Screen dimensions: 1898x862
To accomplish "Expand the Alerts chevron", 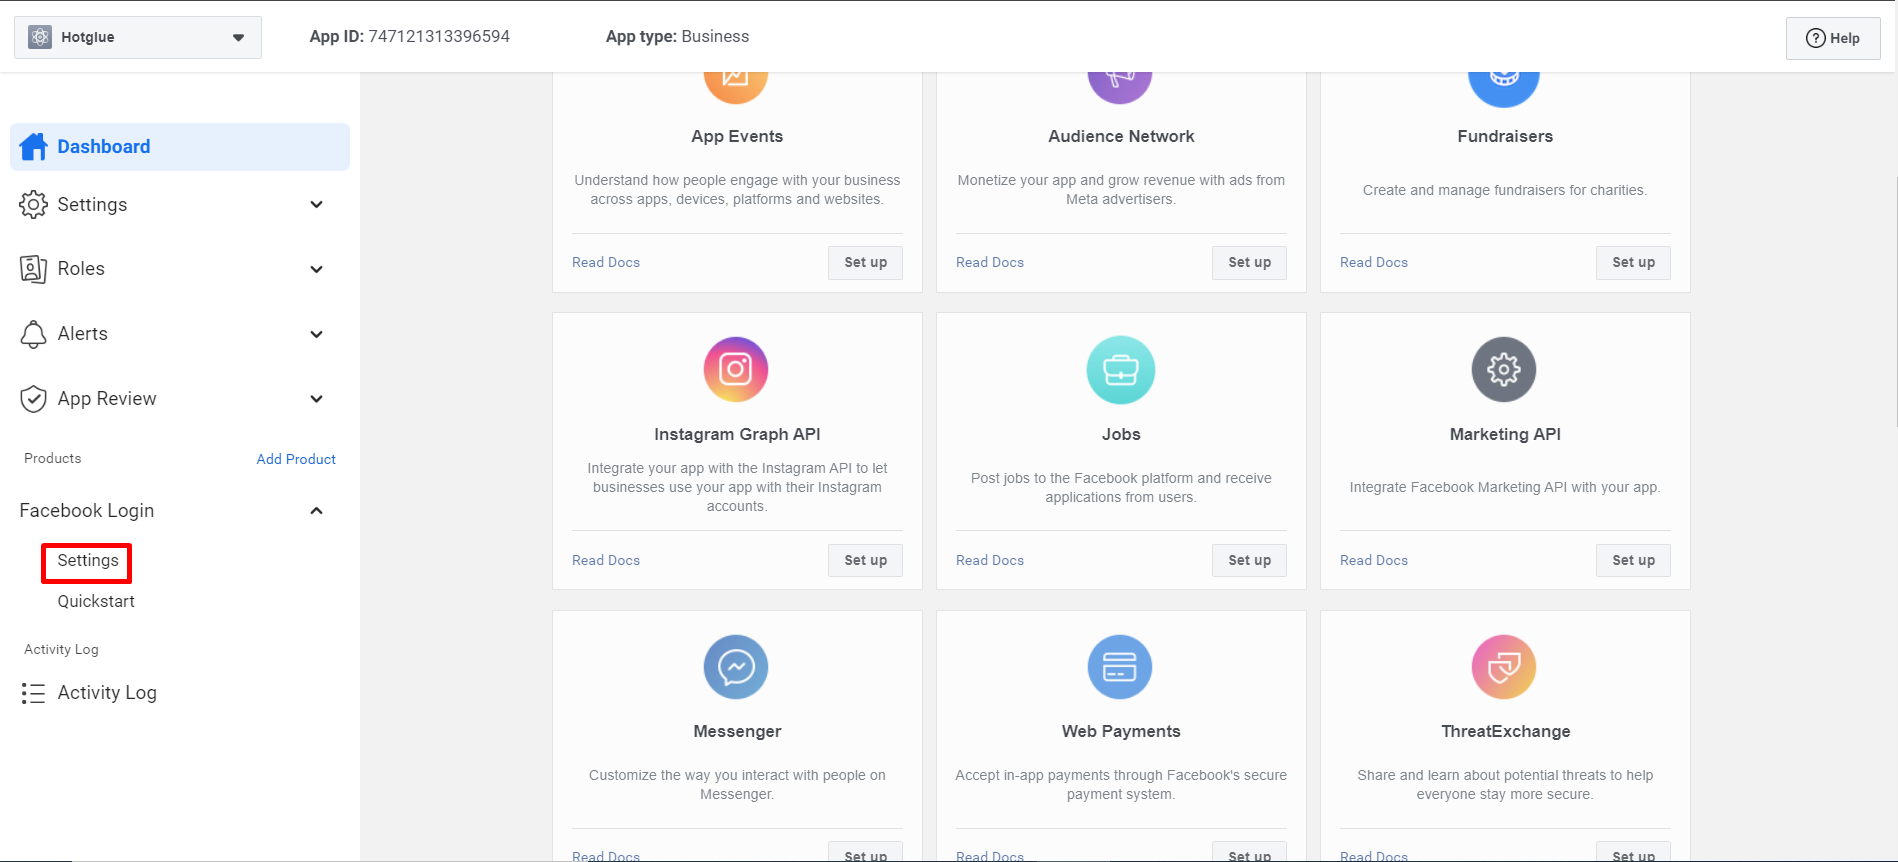I will pos(317,334).
